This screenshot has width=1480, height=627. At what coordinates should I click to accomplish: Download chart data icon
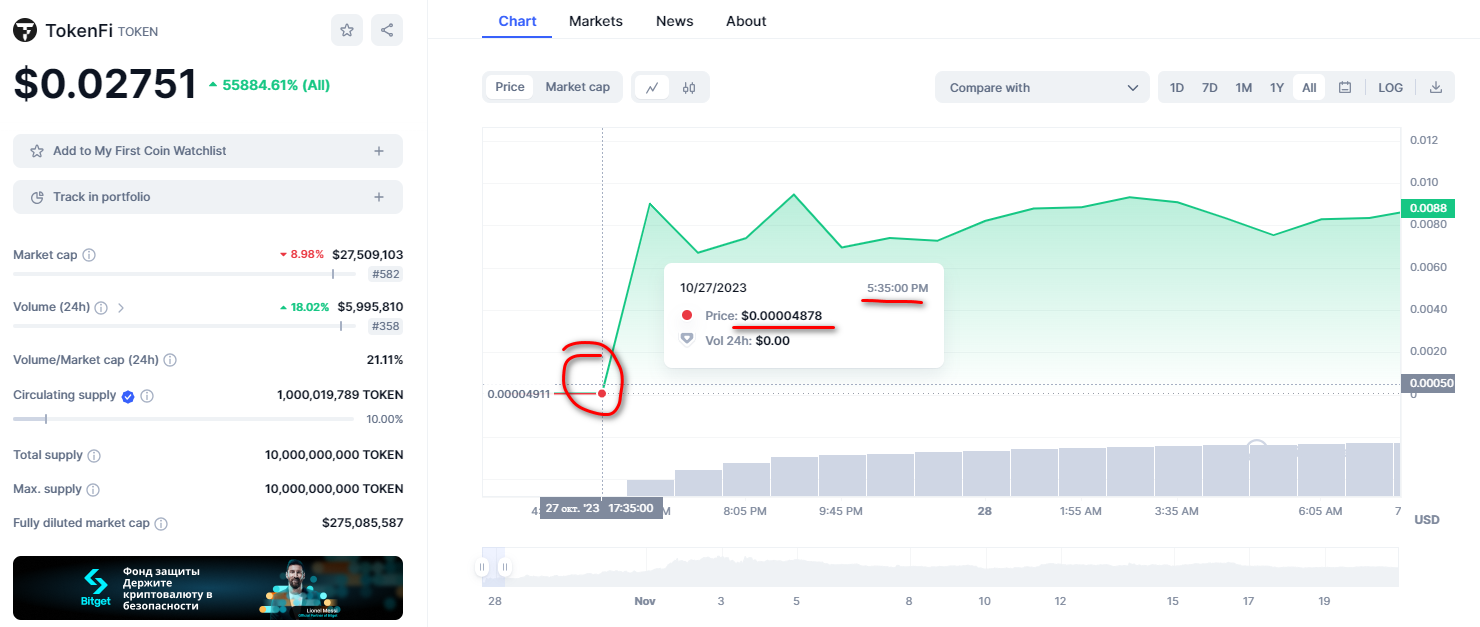(1436, 88)
